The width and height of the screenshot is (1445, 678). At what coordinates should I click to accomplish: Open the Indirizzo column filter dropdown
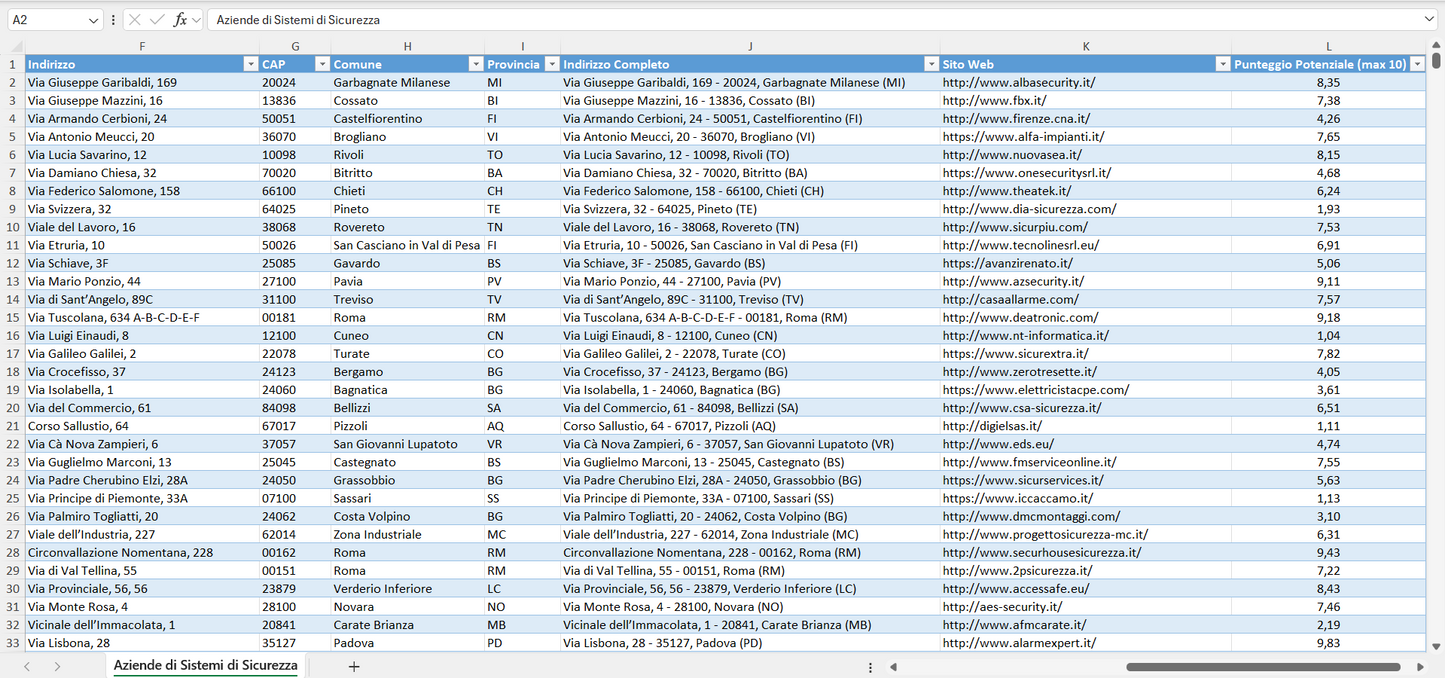(x=250, y=64)
